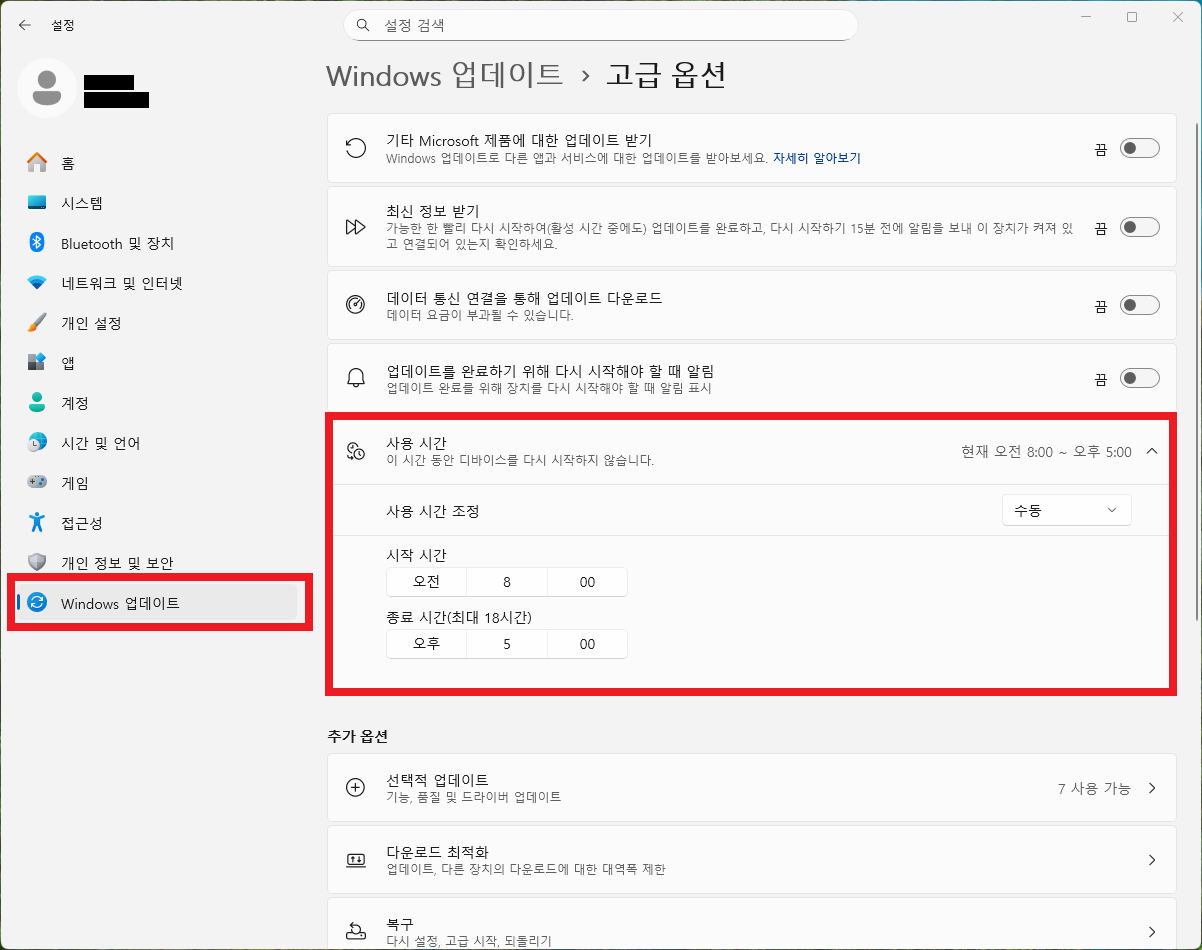Click the 선택적 업데이트 plus icon
The width and height of the screenshot is (1202, 950).
click(x=355, y=788)
